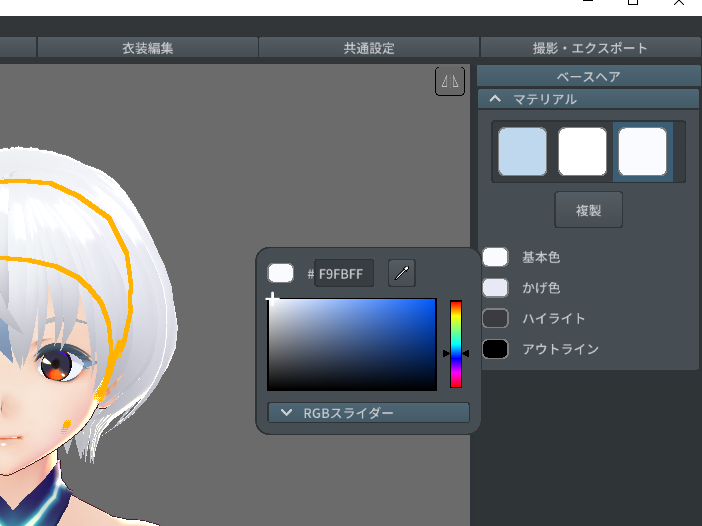Viewport: 702px width, 526px height.
Task: Select the middle white material thumbnail
Action: (x=582, y=152)
